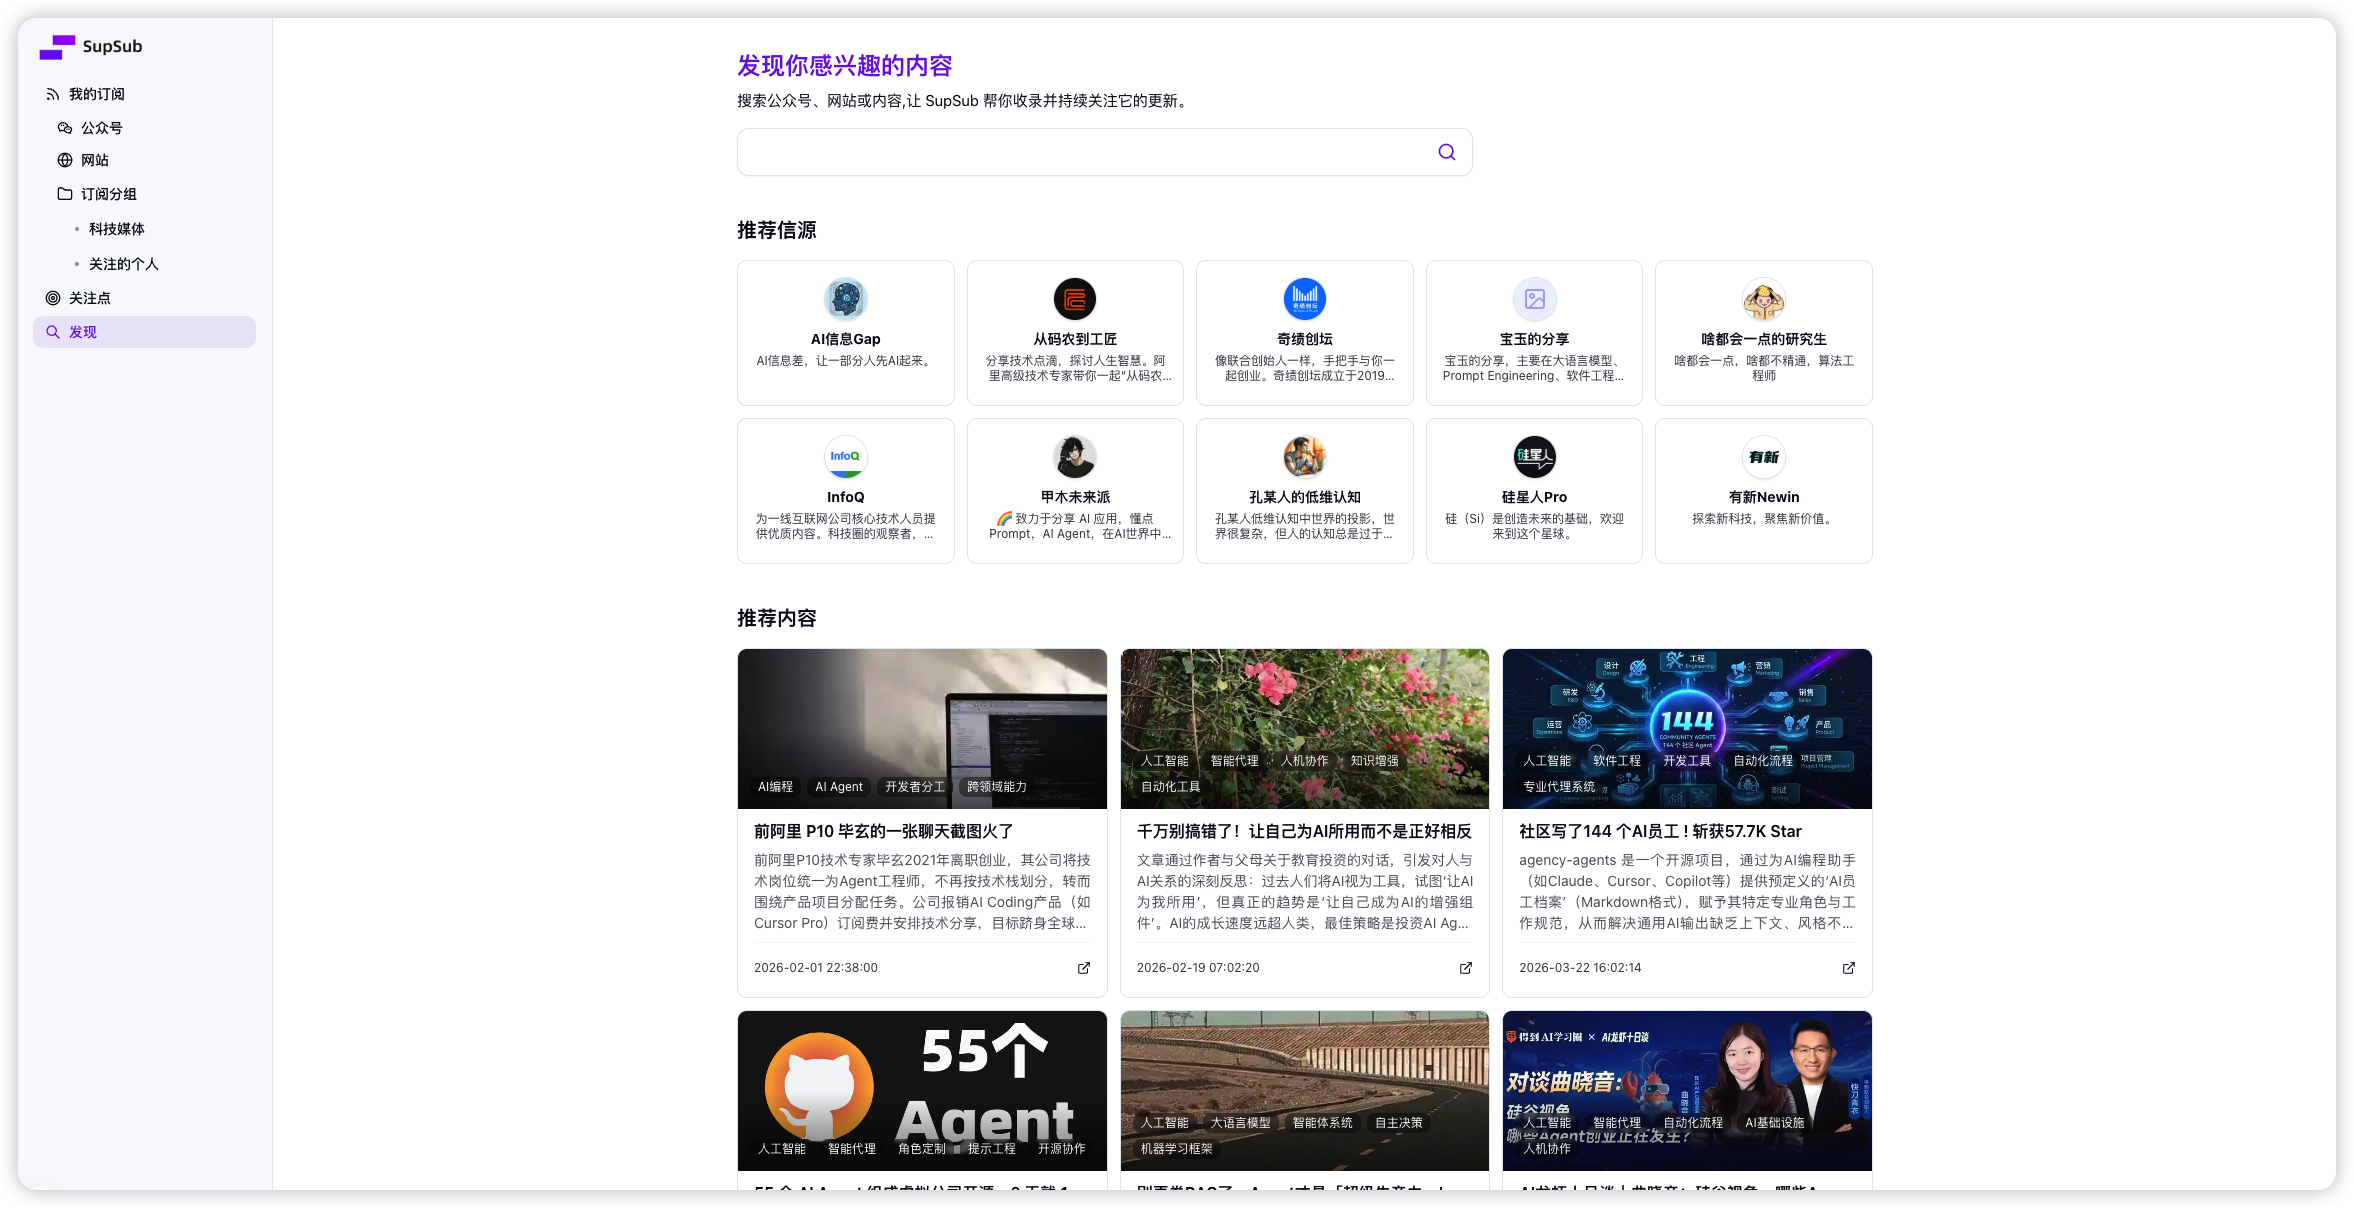
Task: Click the 144 agents article thumbnail
Action: 1687,729
